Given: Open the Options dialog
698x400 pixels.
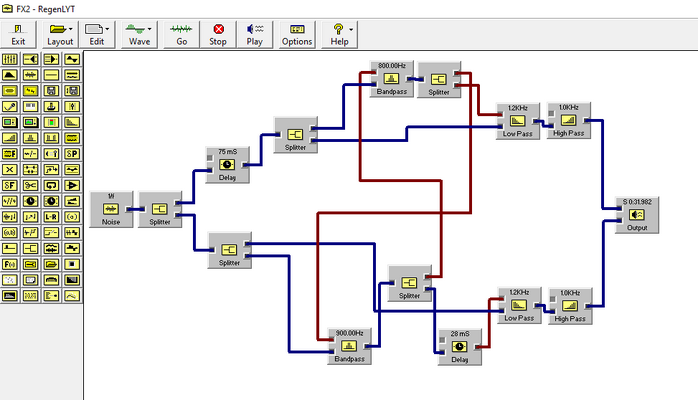Looking at the screenshot, I should (297, 35).
